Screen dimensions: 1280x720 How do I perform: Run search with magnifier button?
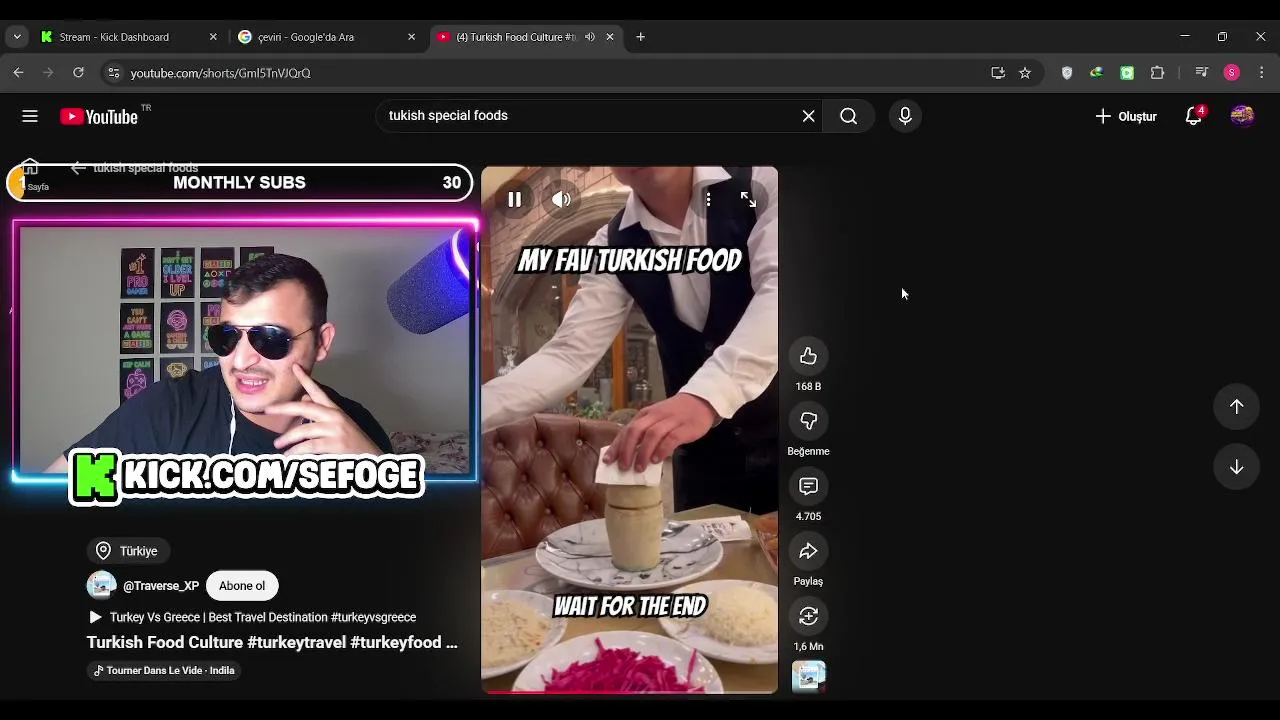tap(848, 116)
